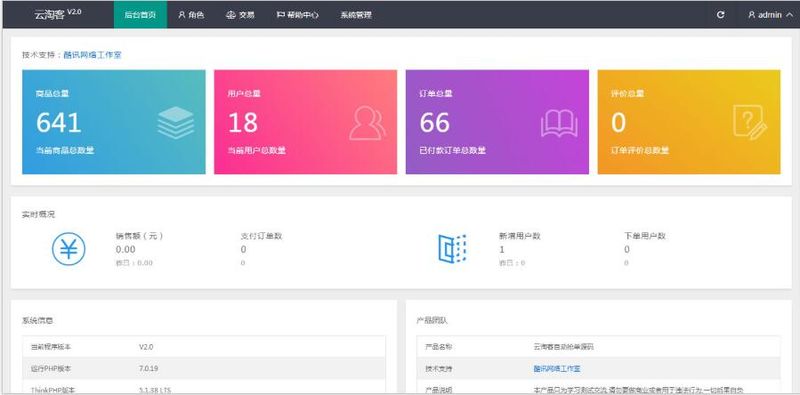800x395 pixels.
Task: Click the 产品团队 section heading
Action: click(432, 321)
